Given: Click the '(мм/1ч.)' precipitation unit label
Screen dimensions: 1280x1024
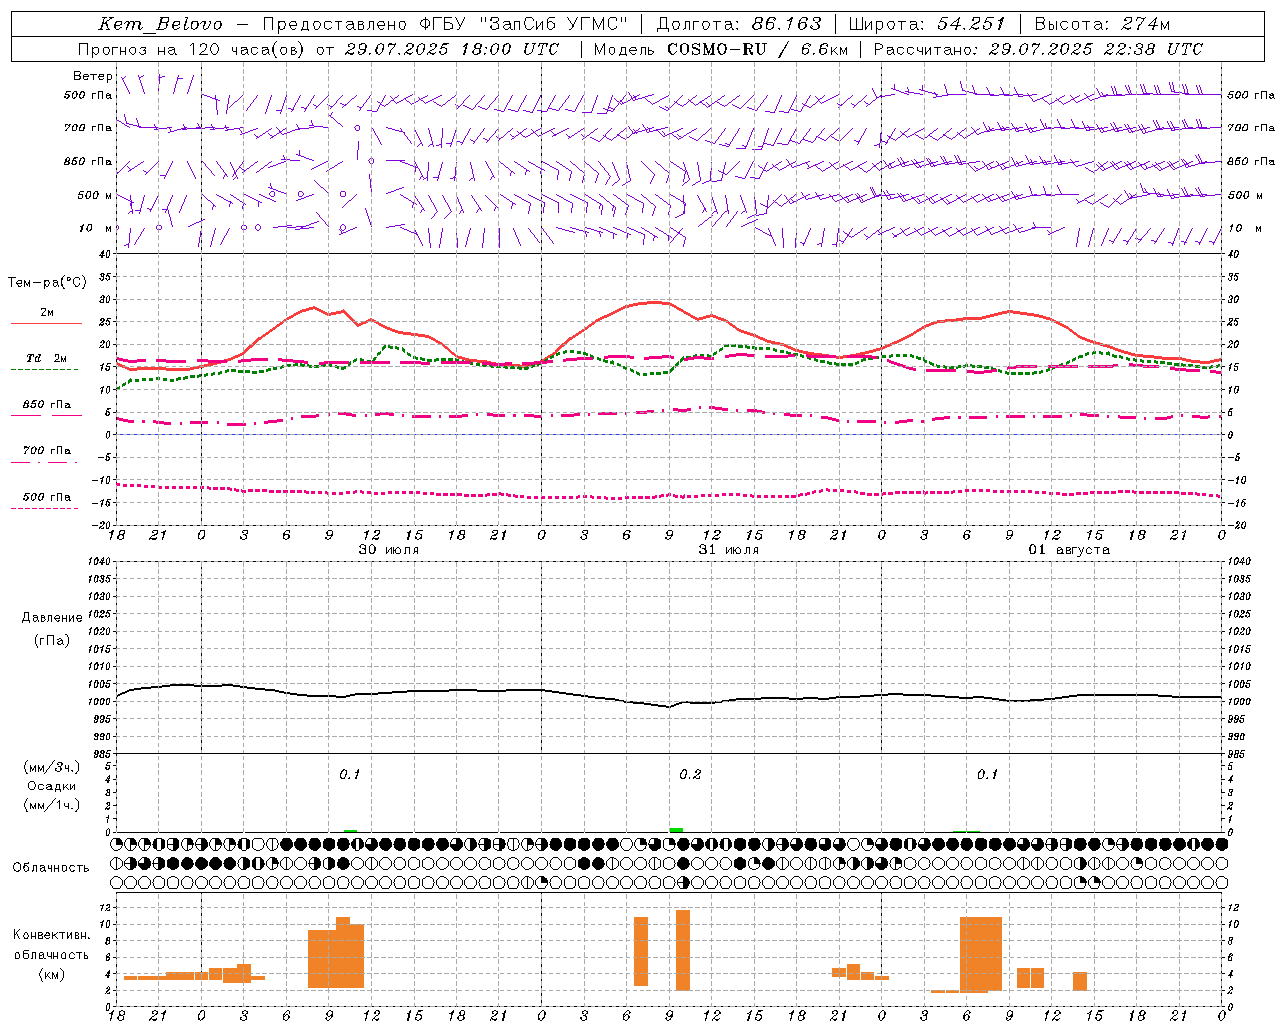Looking at the screenshot, I should [x=52, y=805].
